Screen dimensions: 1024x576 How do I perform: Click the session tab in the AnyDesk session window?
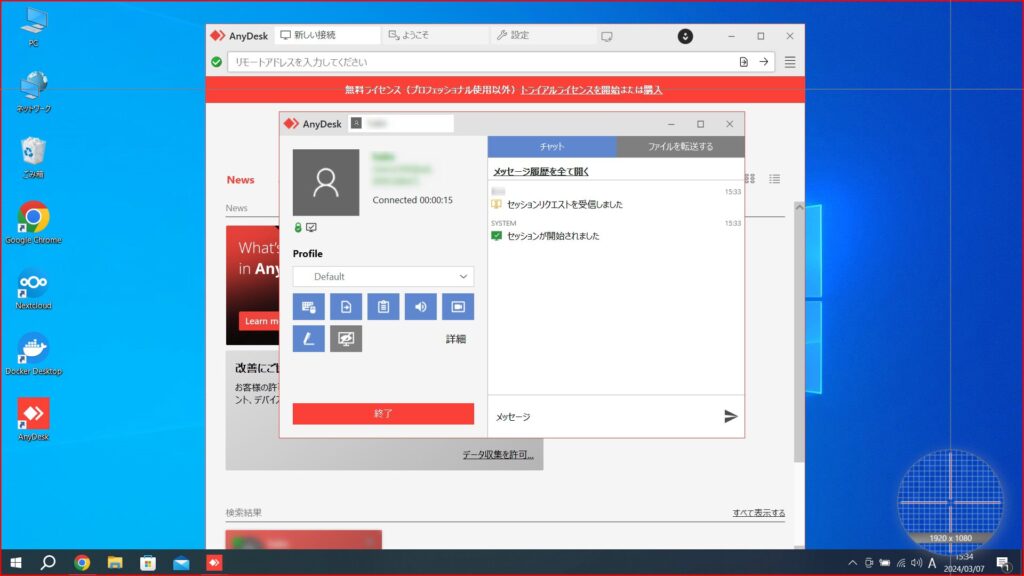pos(401,123)
